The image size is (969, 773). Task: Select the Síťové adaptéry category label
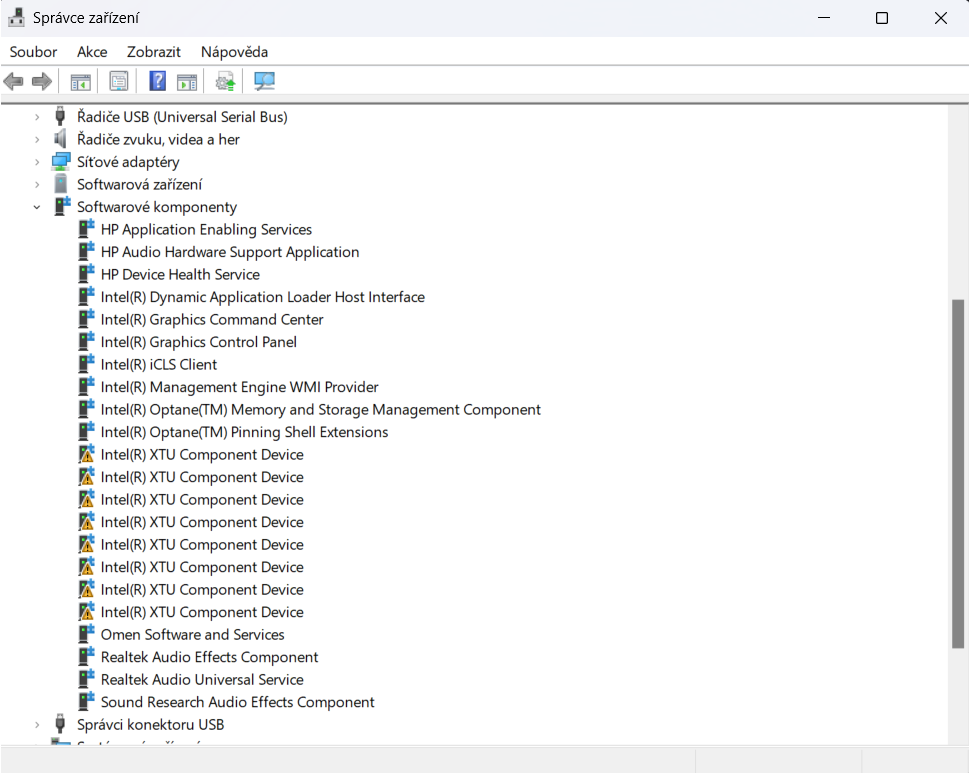128,162
